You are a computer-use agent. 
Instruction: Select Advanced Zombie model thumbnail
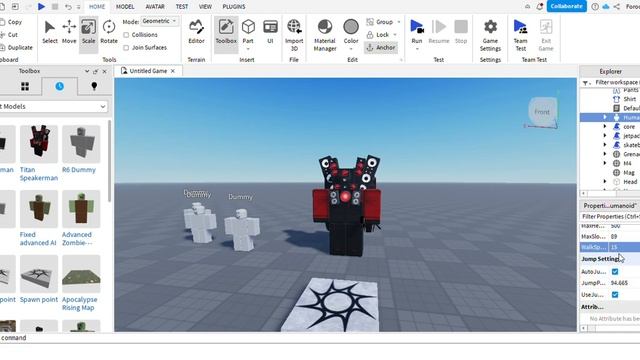pos(81,209)
